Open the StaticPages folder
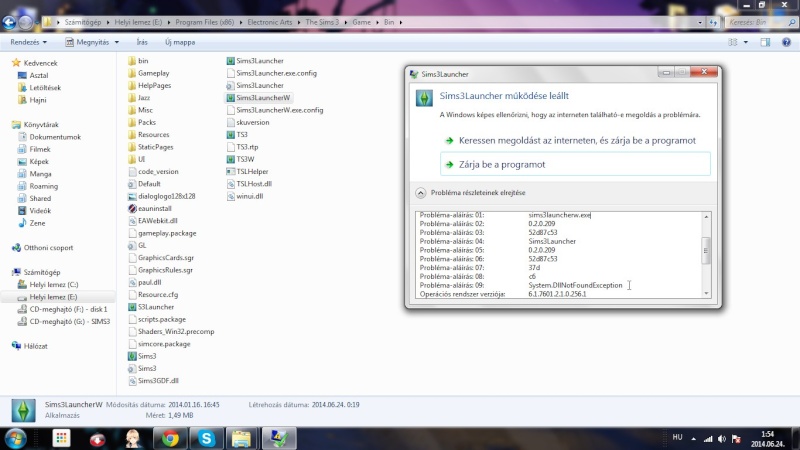Viewport: 800px width, 450px height. click(x=151, y=147)
